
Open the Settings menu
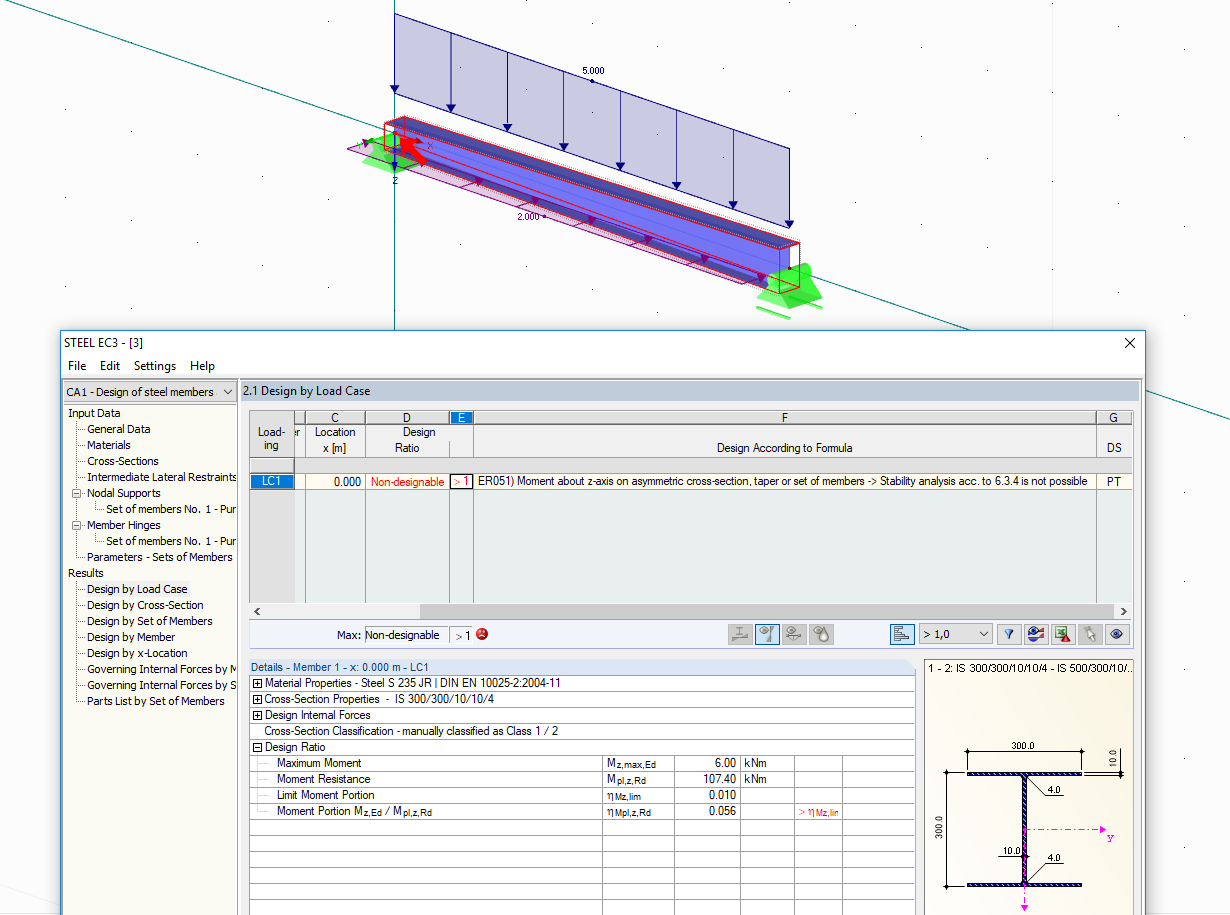tap(155, 366)
